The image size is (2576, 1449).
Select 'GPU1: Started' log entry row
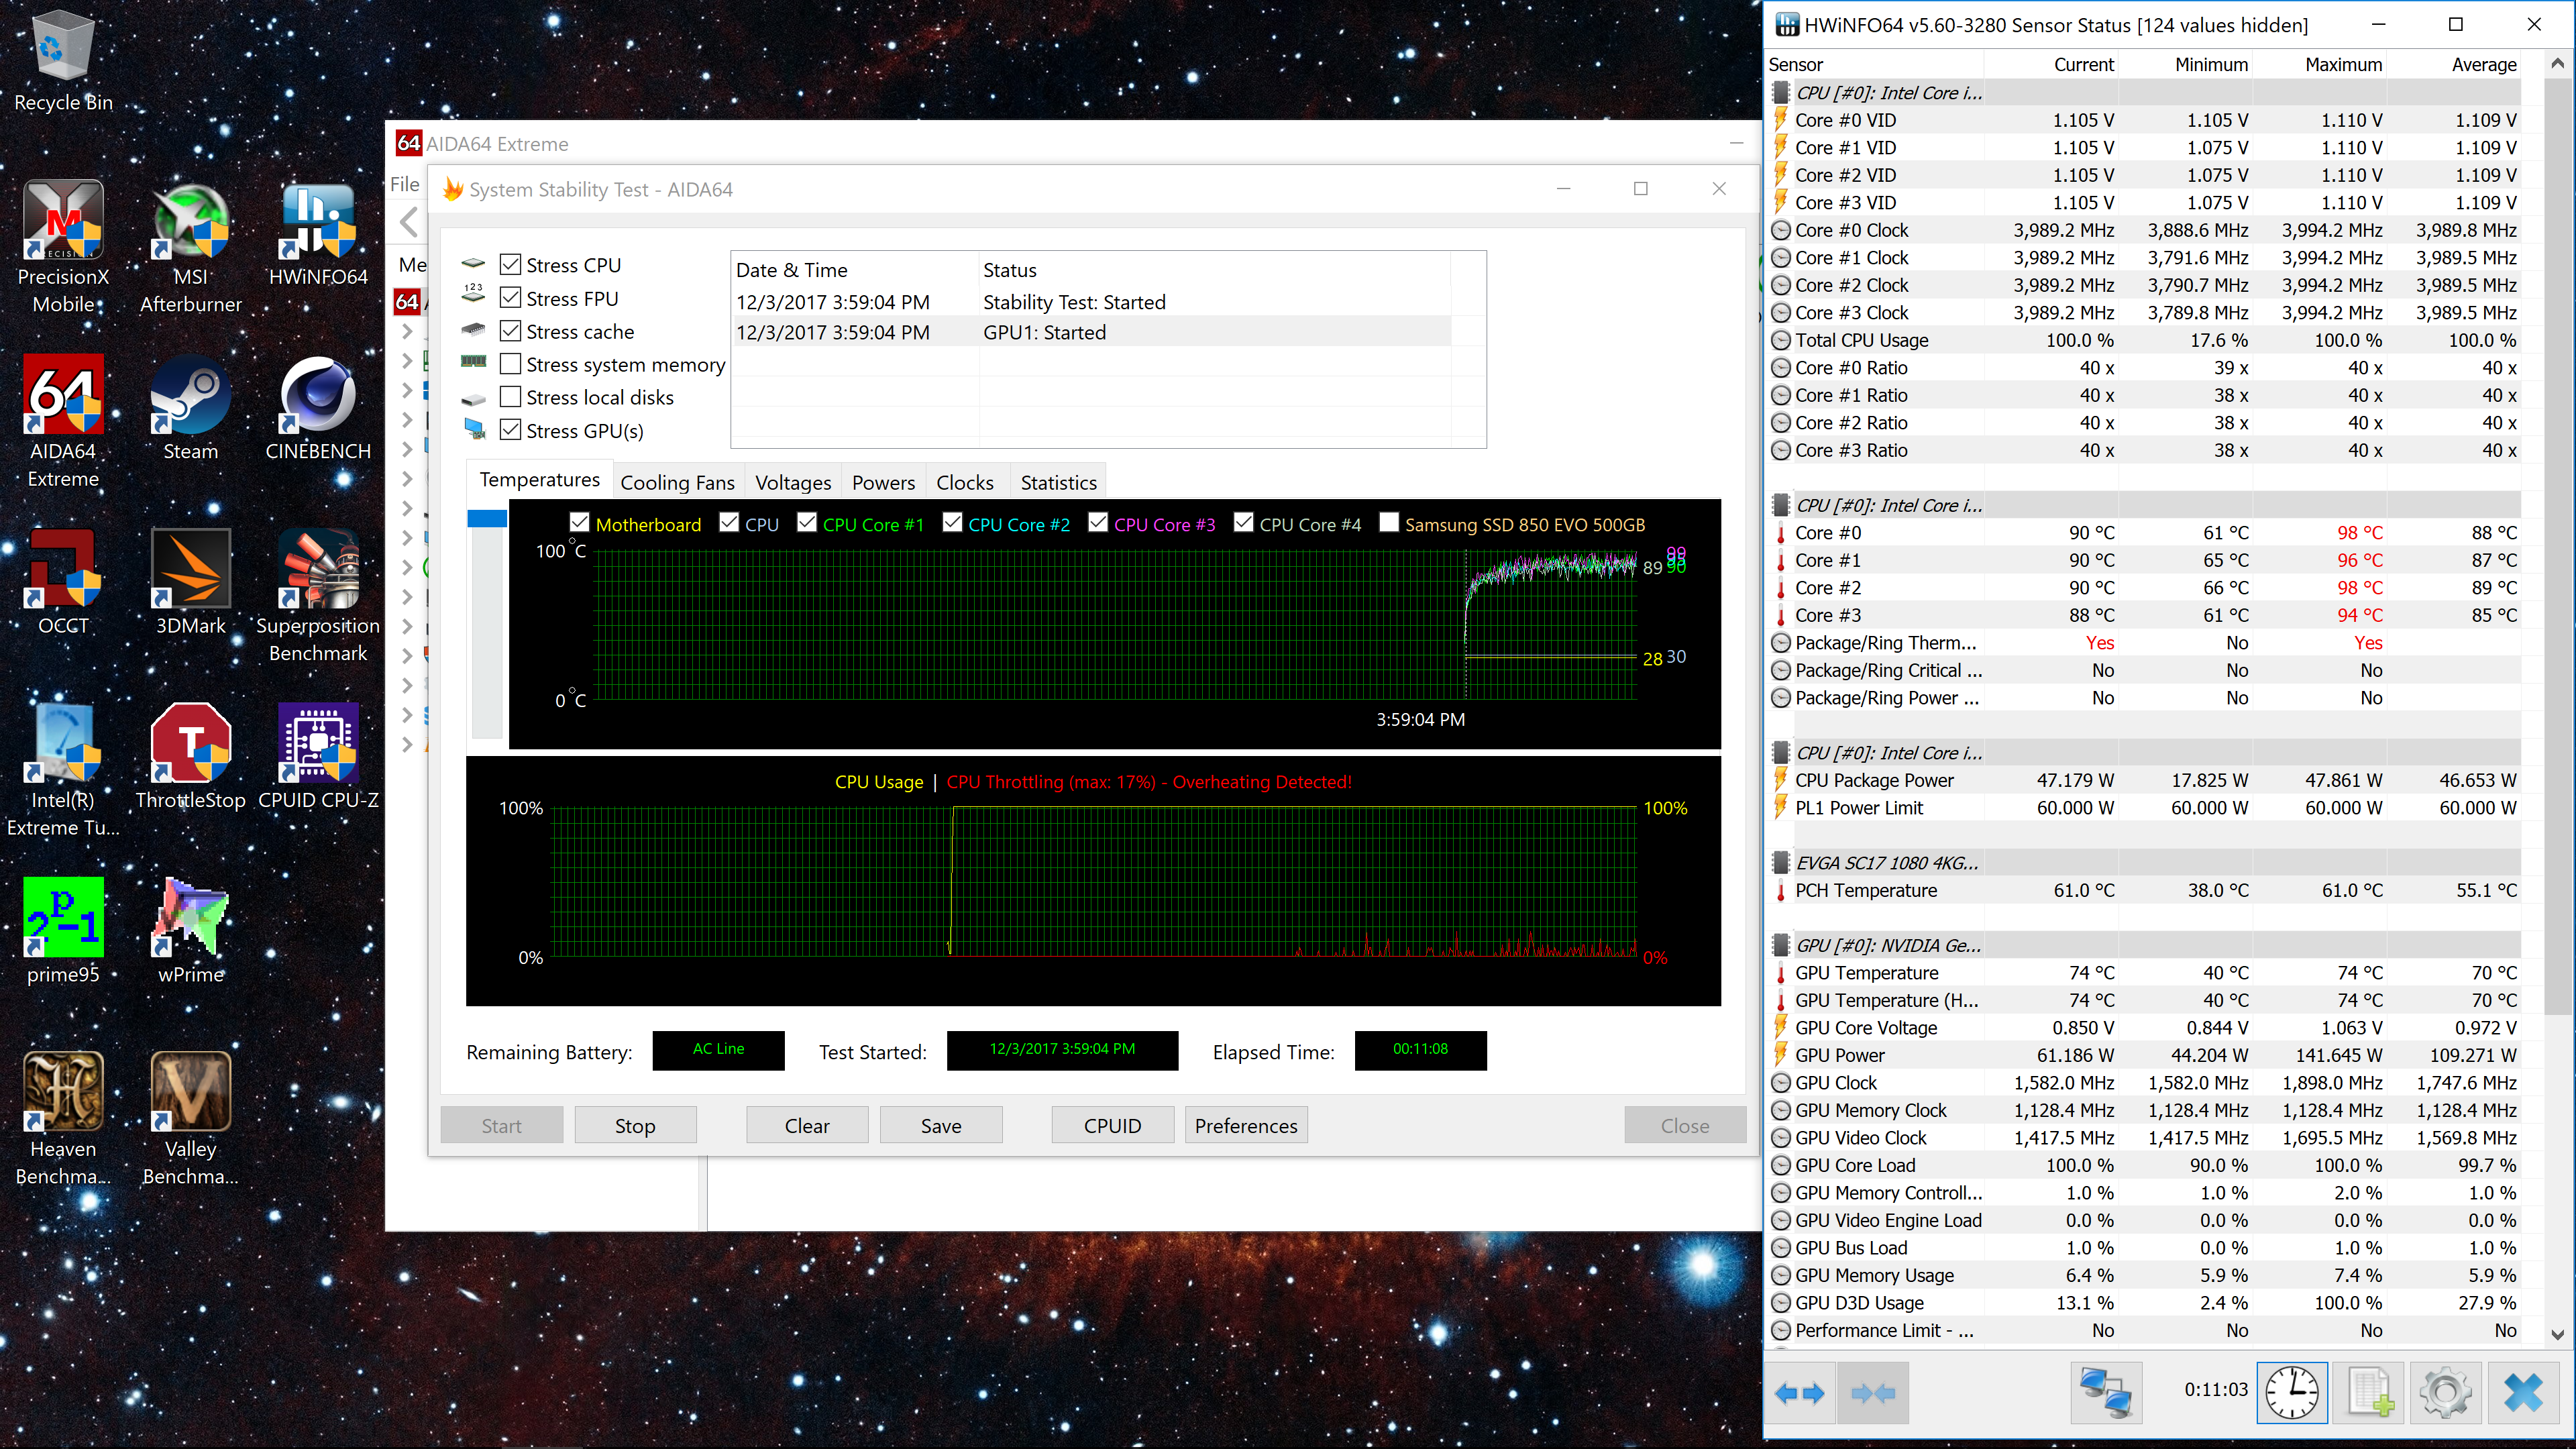click(1091, 332)
